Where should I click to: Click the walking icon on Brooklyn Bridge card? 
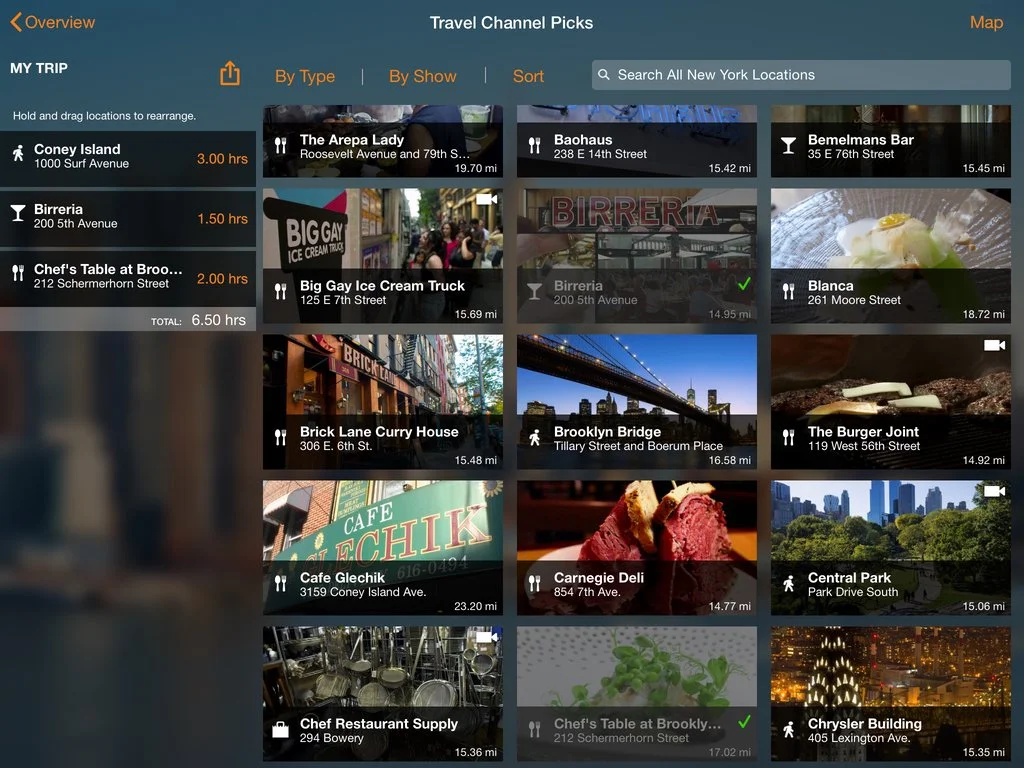(x=535, y=438)
